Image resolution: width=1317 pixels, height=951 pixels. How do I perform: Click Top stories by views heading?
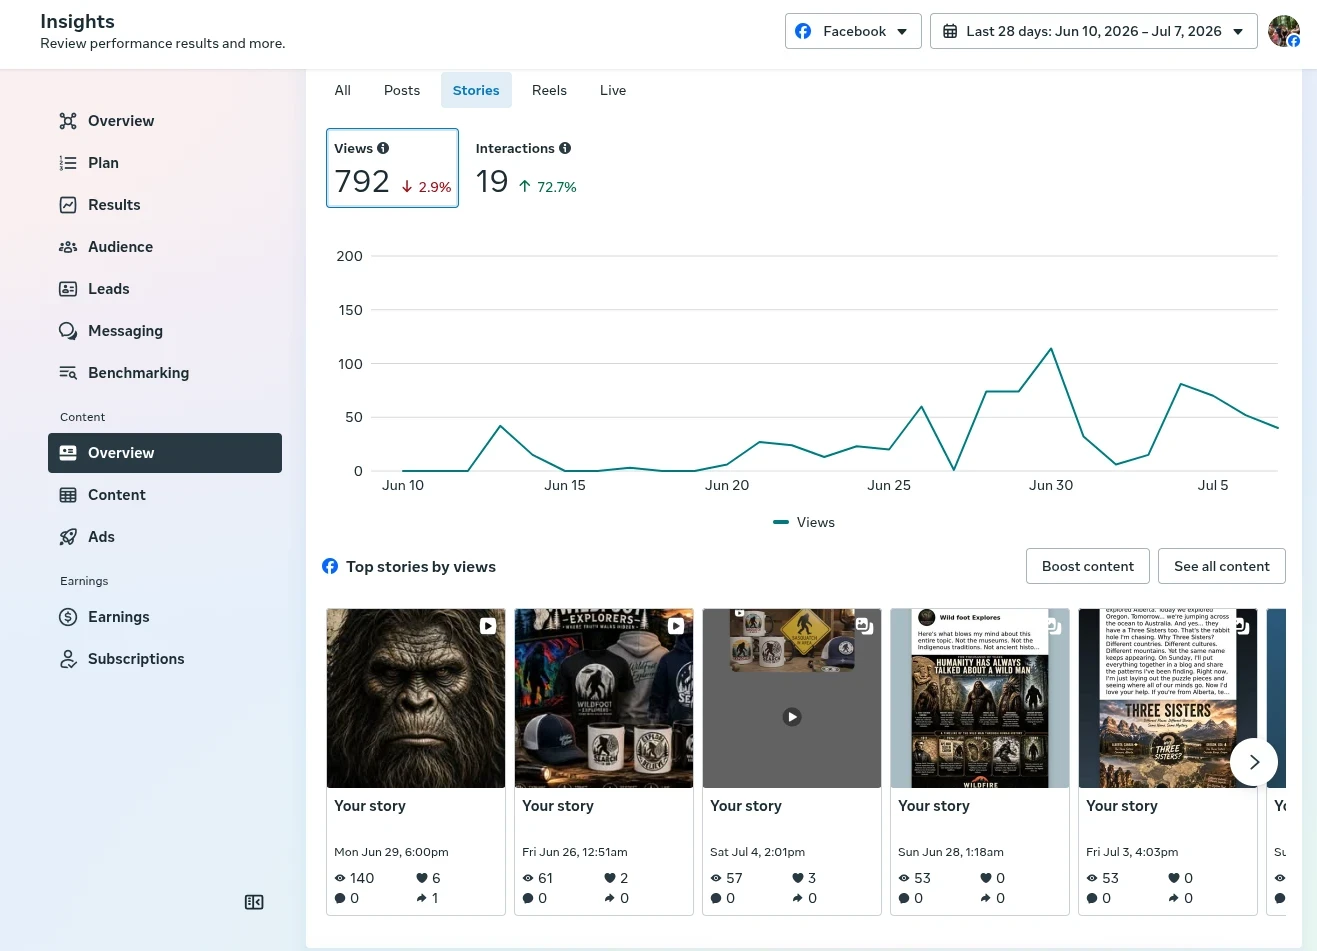click(x=421, y=567)
